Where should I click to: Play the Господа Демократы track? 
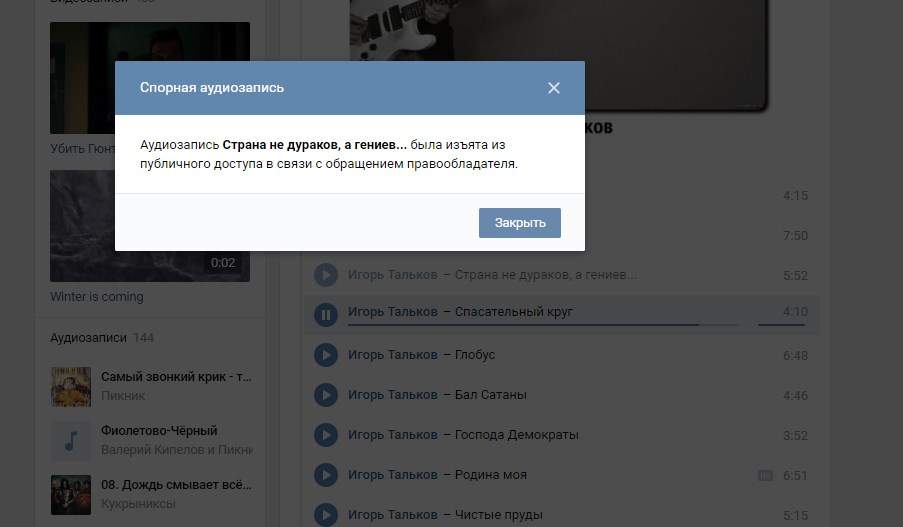326,435
